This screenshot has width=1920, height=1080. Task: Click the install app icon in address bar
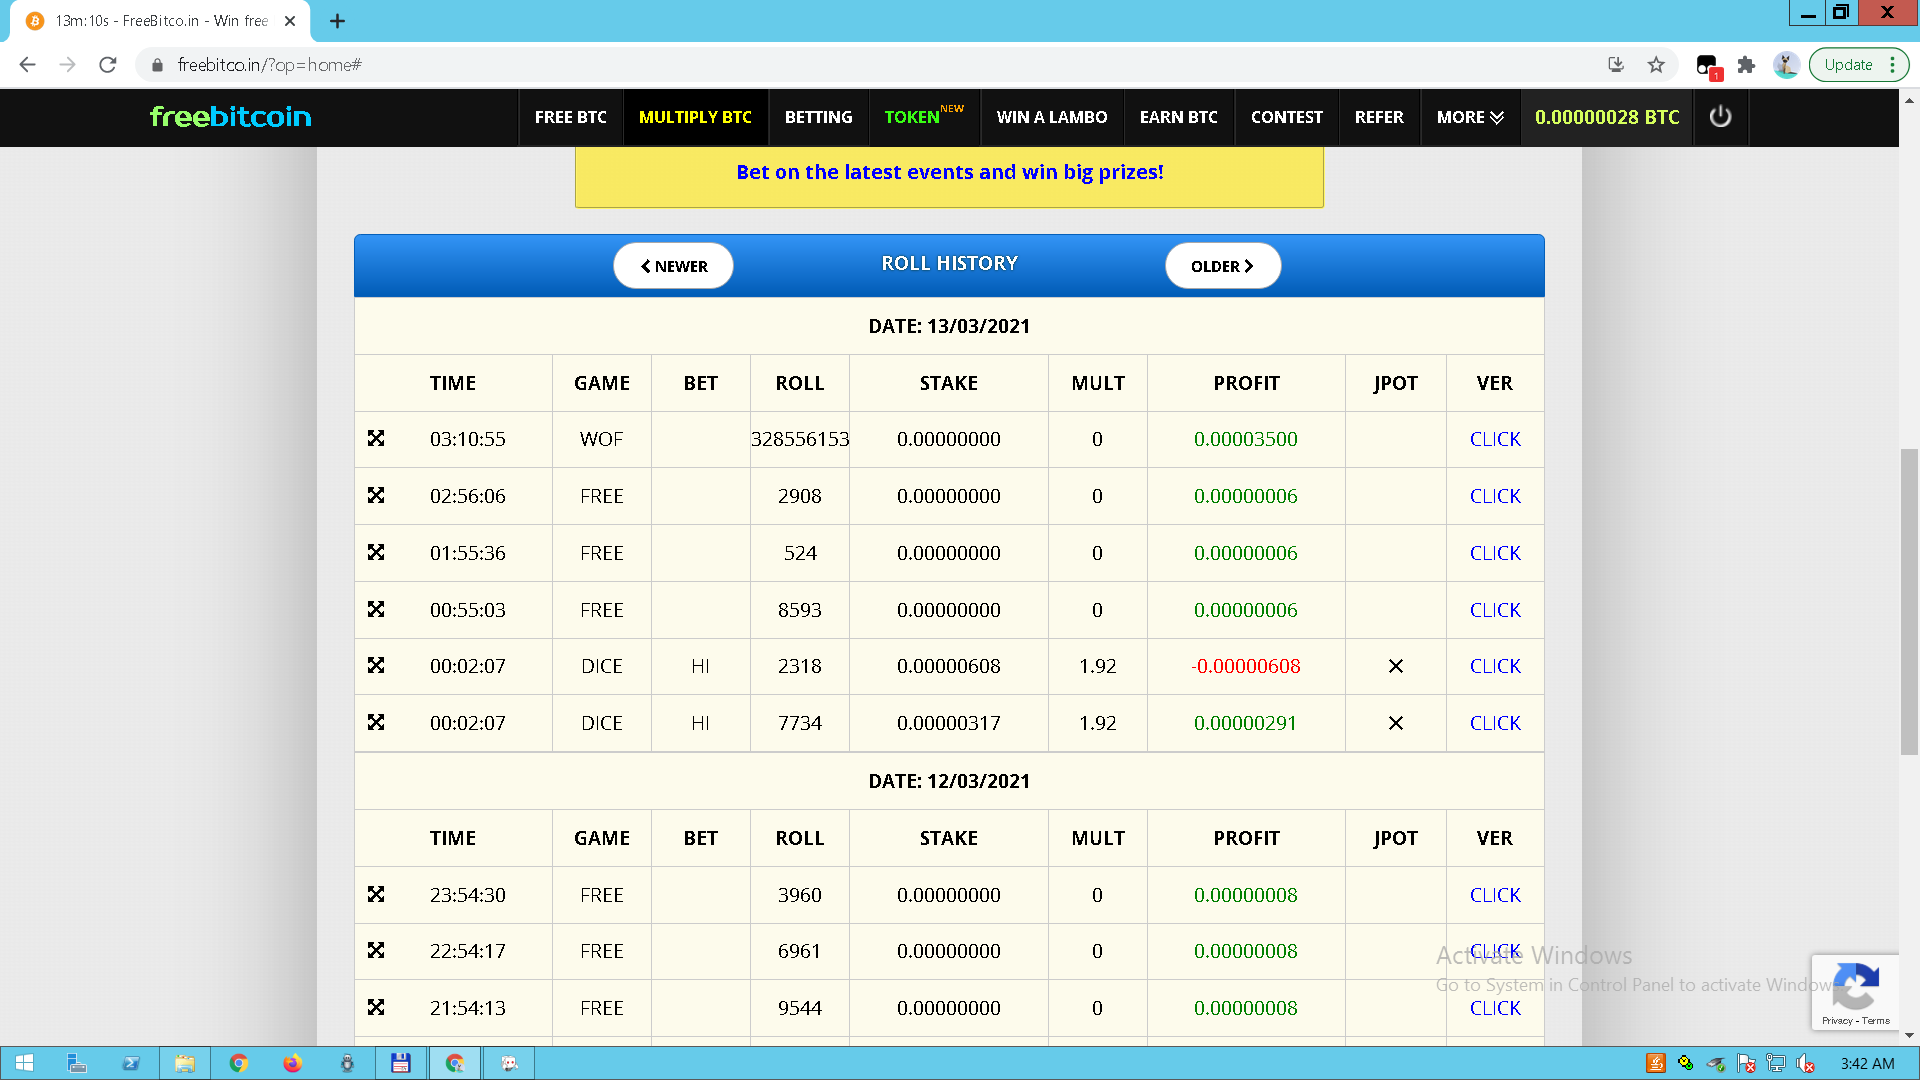pyautogui.click(x=1616, y=65)
